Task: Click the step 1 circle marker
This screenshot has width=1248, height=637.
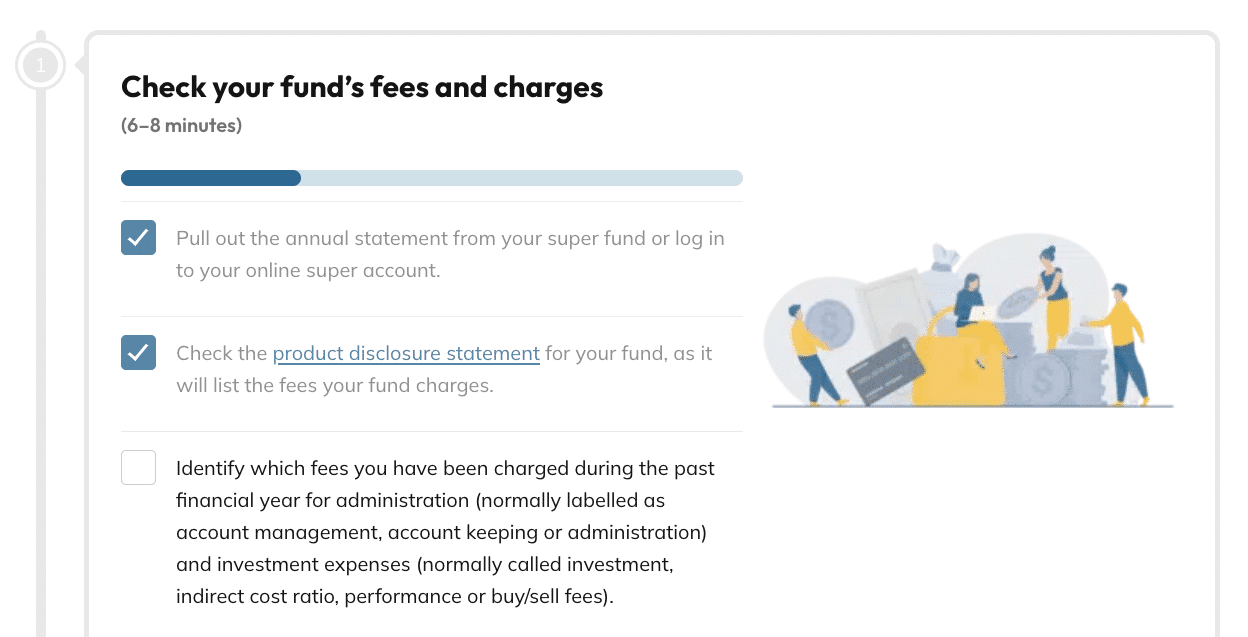Action: (x=40, y=66)
